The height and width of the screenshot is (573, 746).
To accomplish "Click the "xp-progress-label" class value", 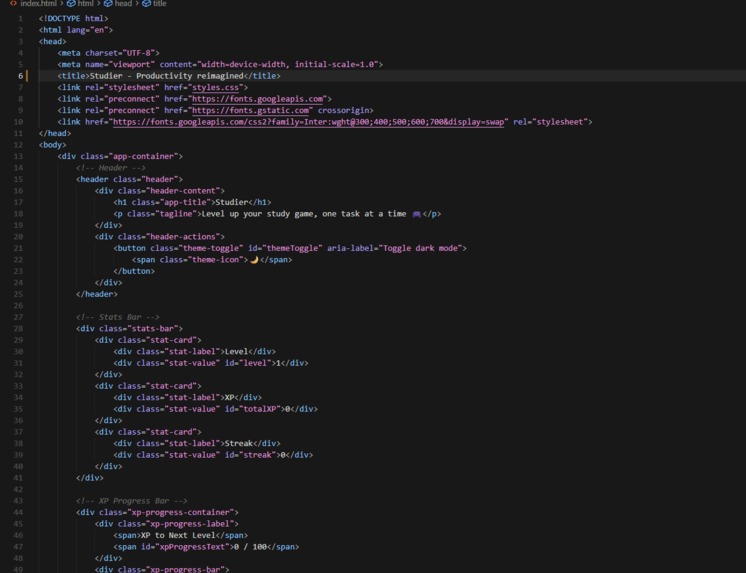I will click(x=190, y=524).
